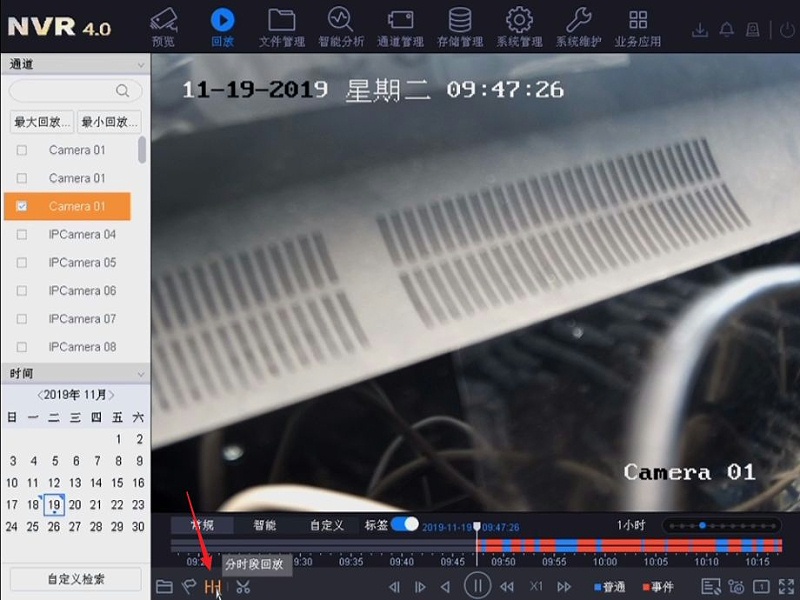
Task: Click the alarm bell notification icon
Action: tap(727, 31)
